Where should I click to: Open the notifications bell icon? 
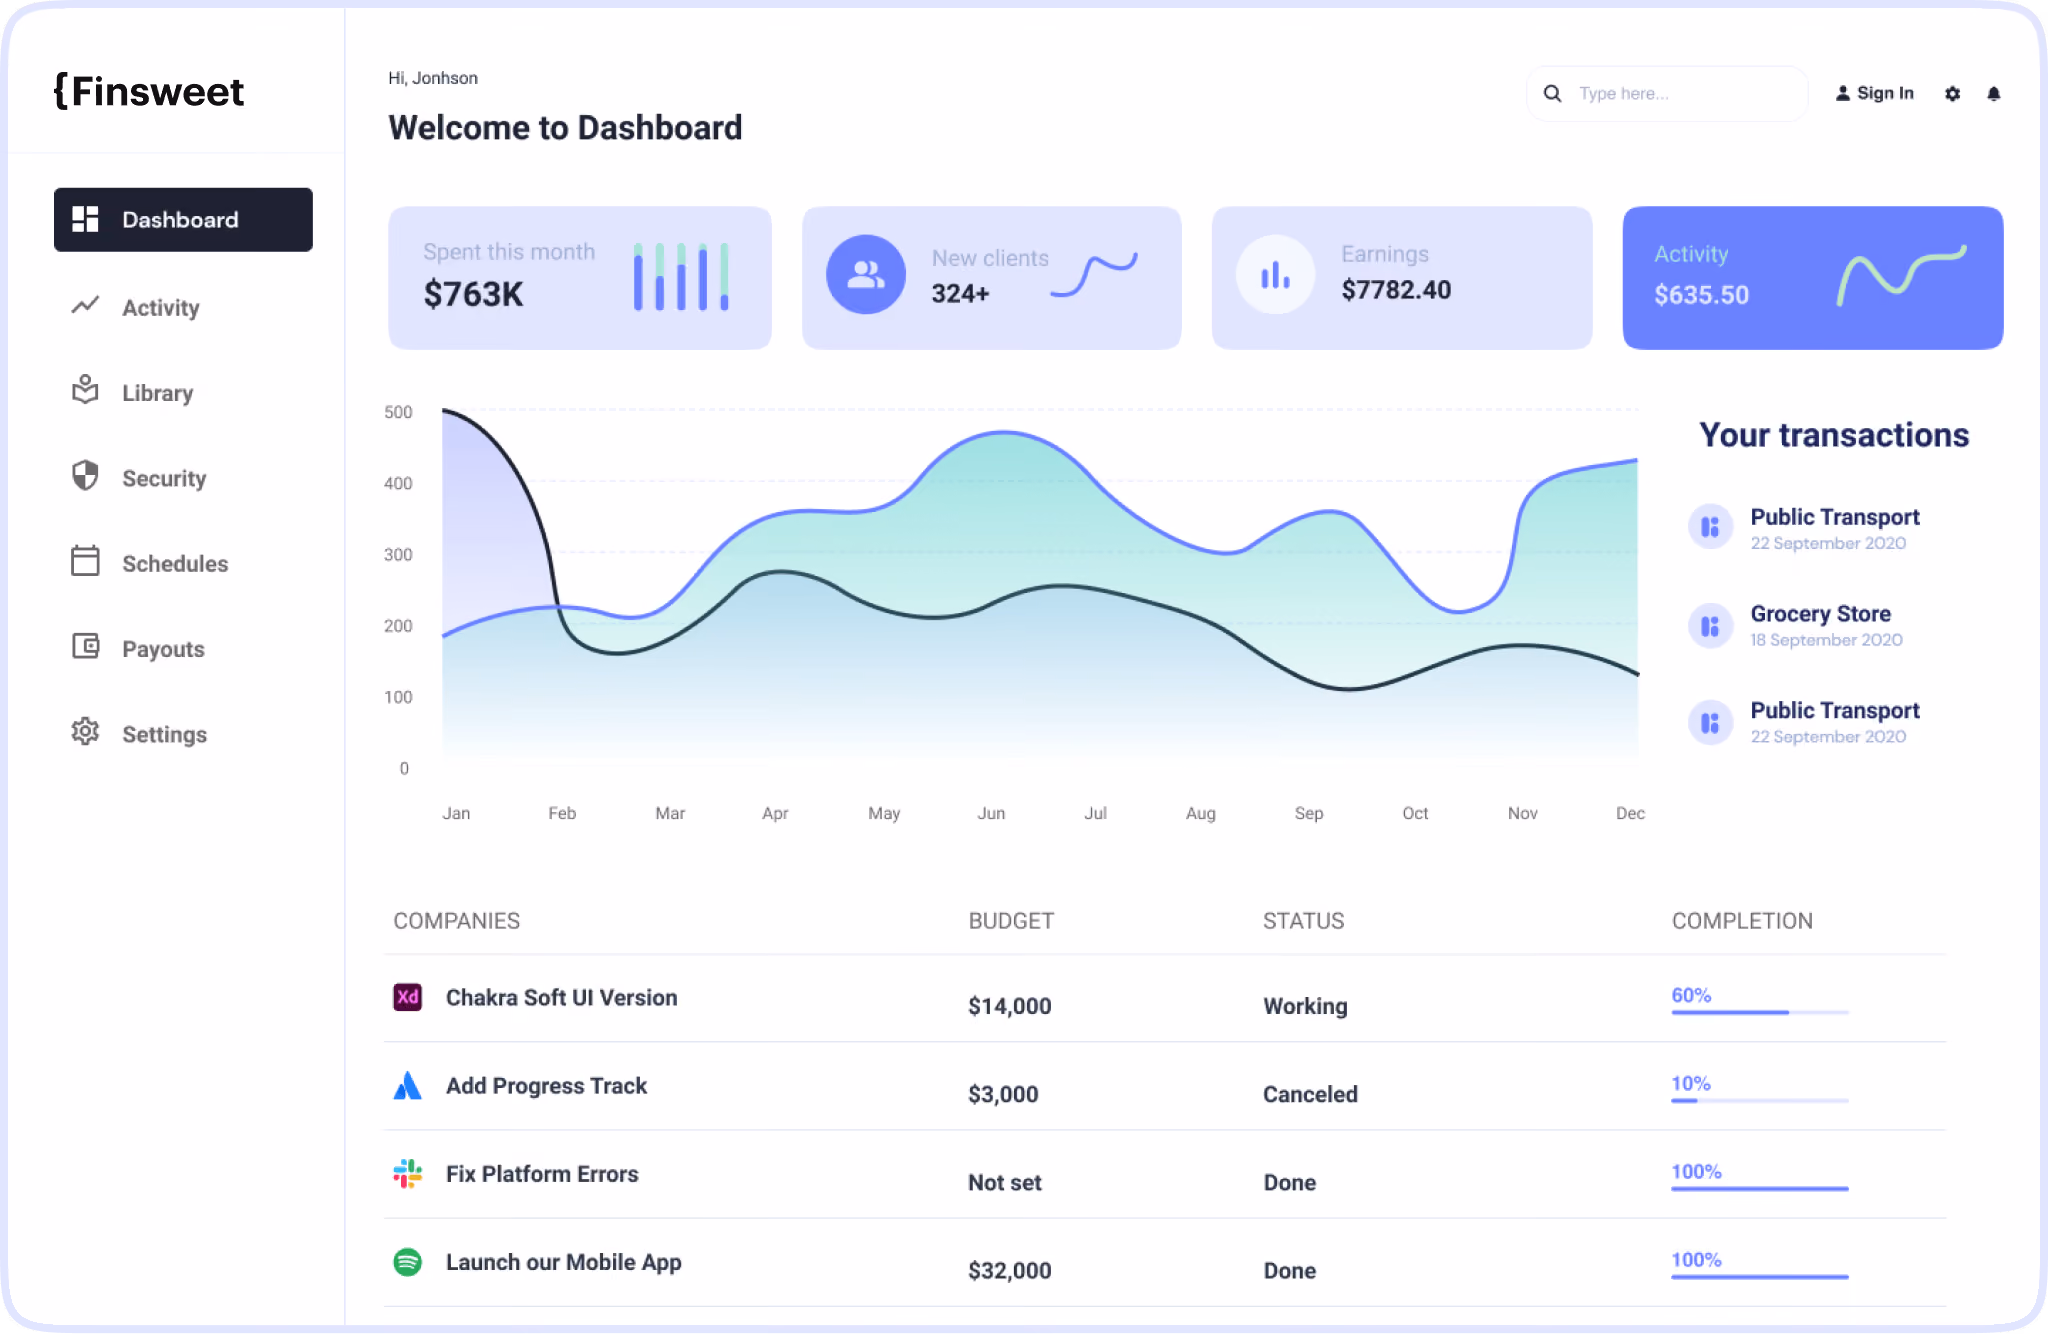[1994, 93]
